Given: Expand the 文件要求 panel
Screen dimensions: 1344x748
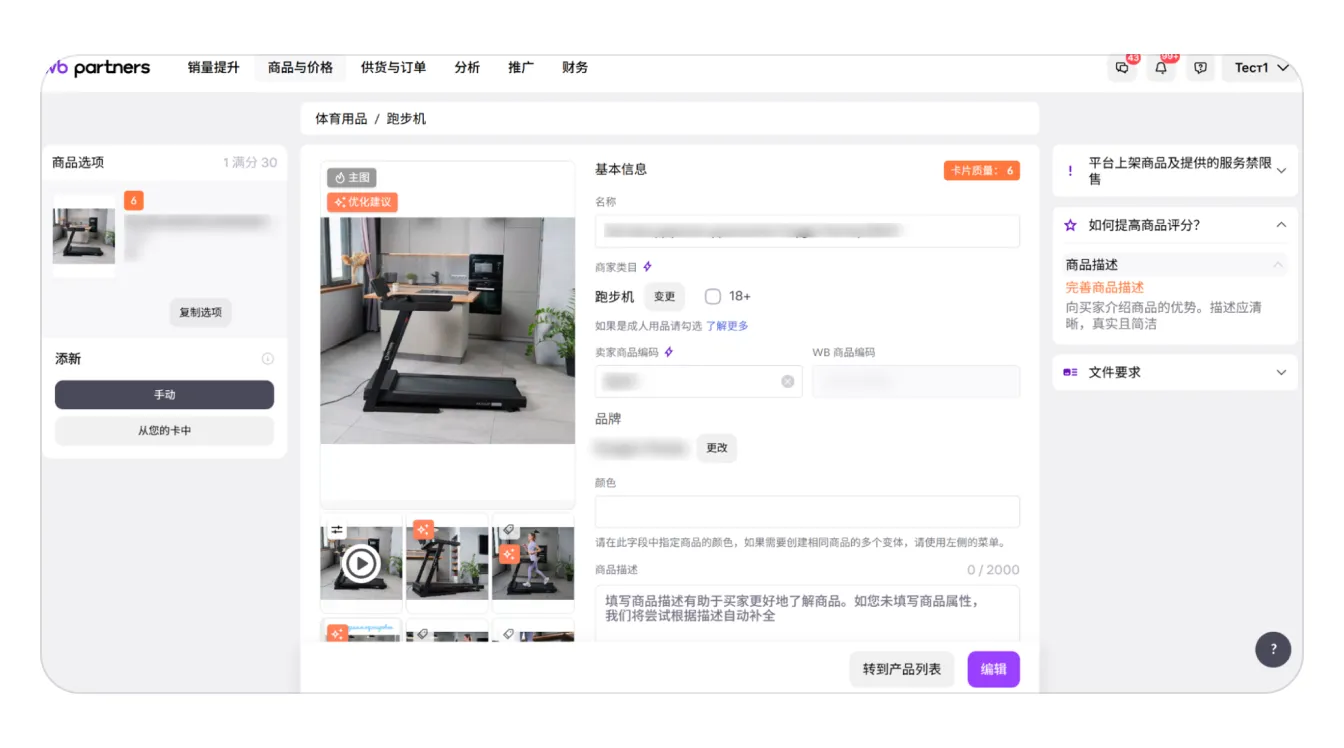Looking at the screenshot, I should coord(1281,372).
